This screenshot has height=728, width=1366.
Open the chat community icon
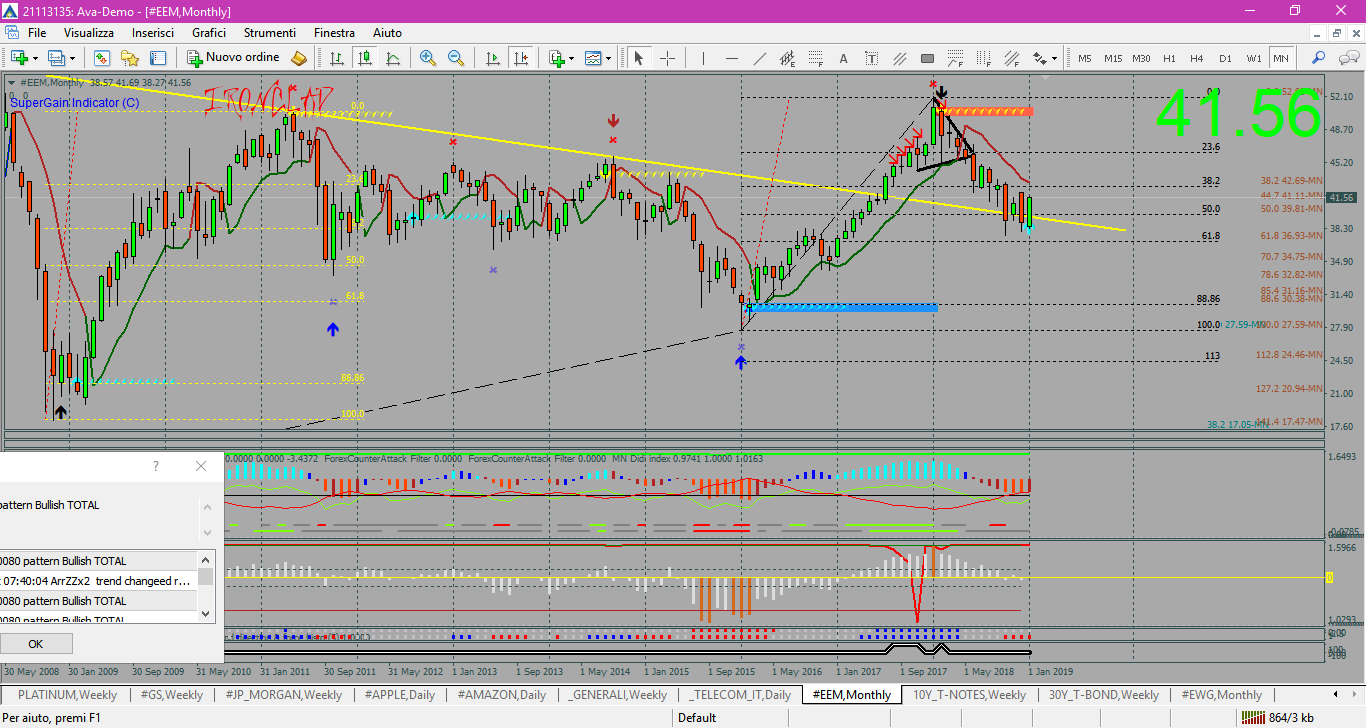pyautogui.click(x=1348, y=58)
